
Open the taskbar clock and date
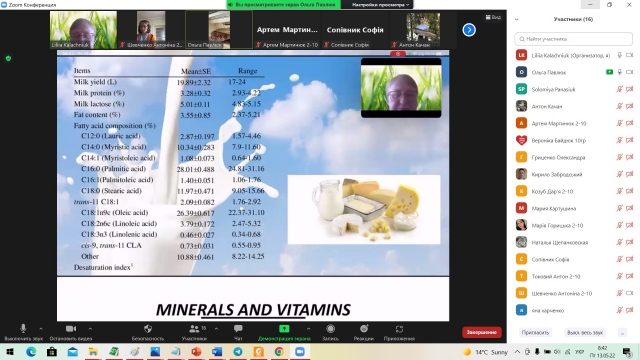[x=602, y=352]
